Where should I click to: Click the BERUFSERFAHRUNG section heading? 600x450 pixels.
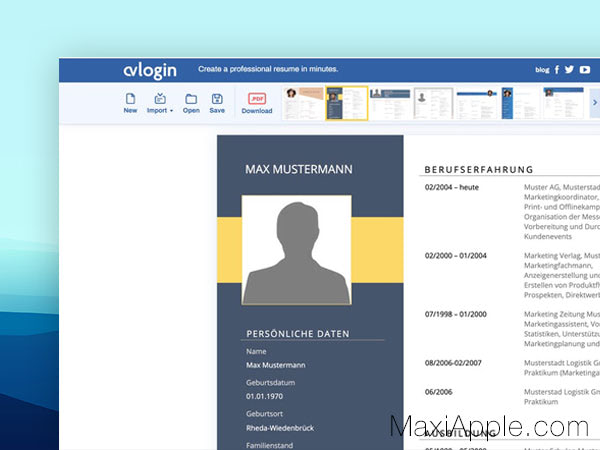click(479, 170)
